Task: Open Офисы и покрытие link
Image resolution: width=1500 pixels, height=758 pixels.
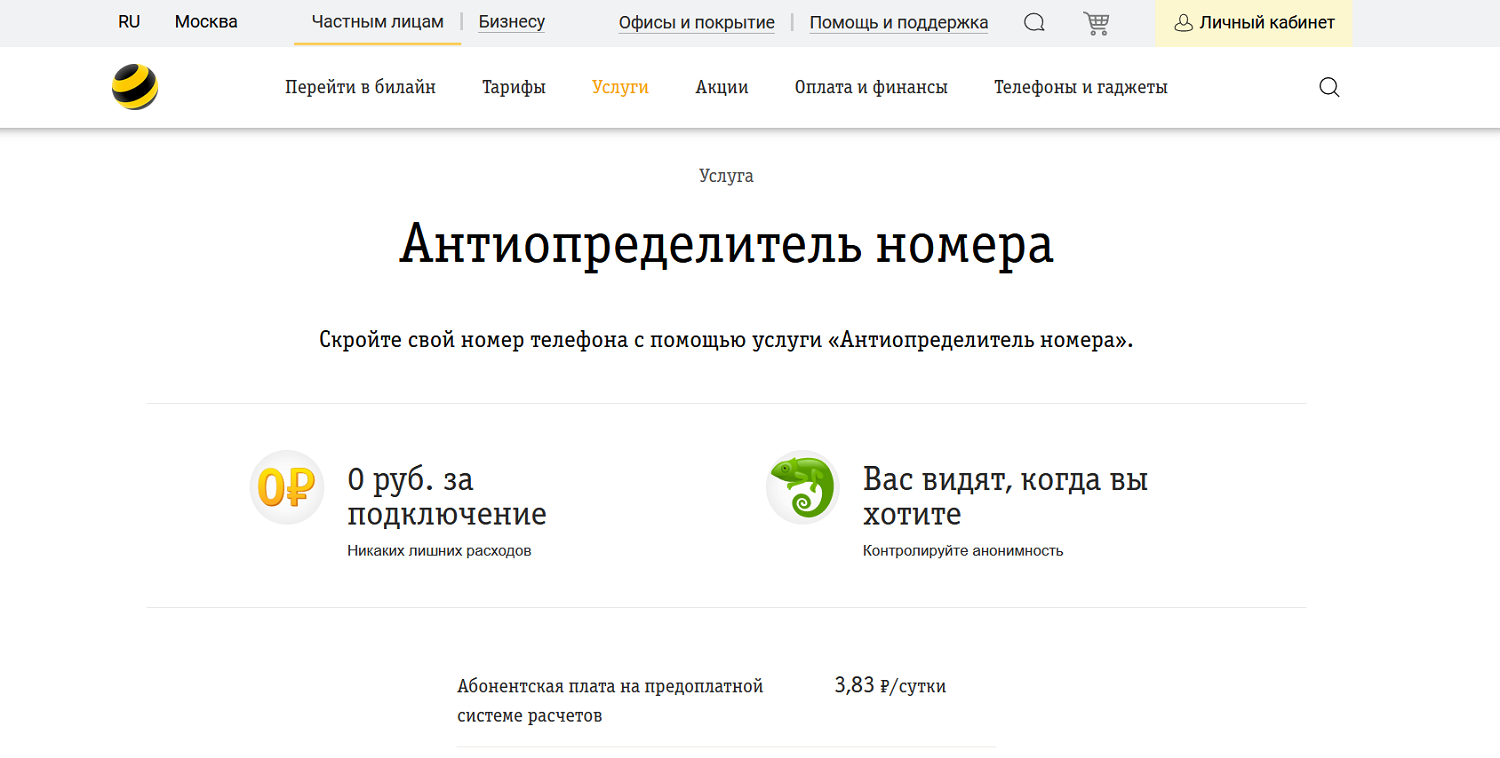Action: [x=697, y=23]
